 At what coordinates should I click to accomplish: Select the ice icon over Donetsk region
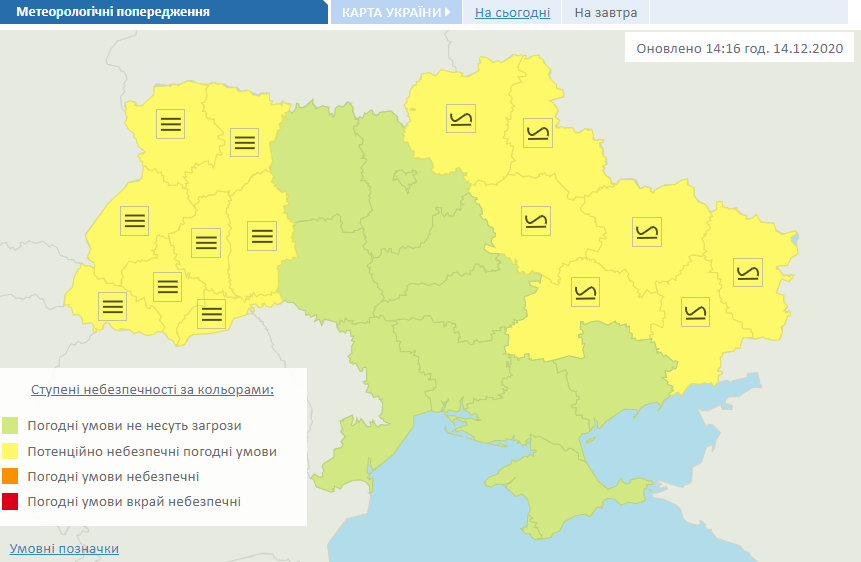point(695,311)
